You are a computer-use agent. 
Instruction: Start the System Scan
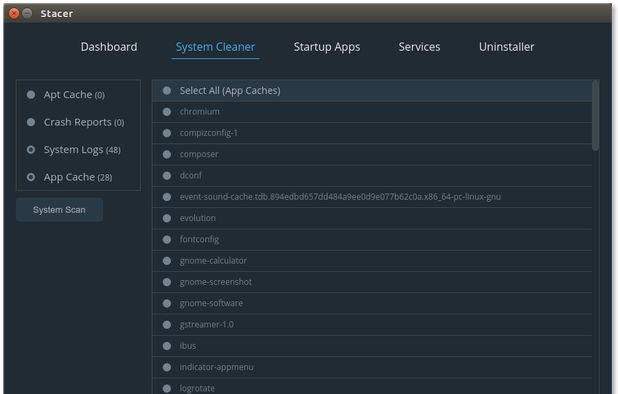tap(60, 210)
